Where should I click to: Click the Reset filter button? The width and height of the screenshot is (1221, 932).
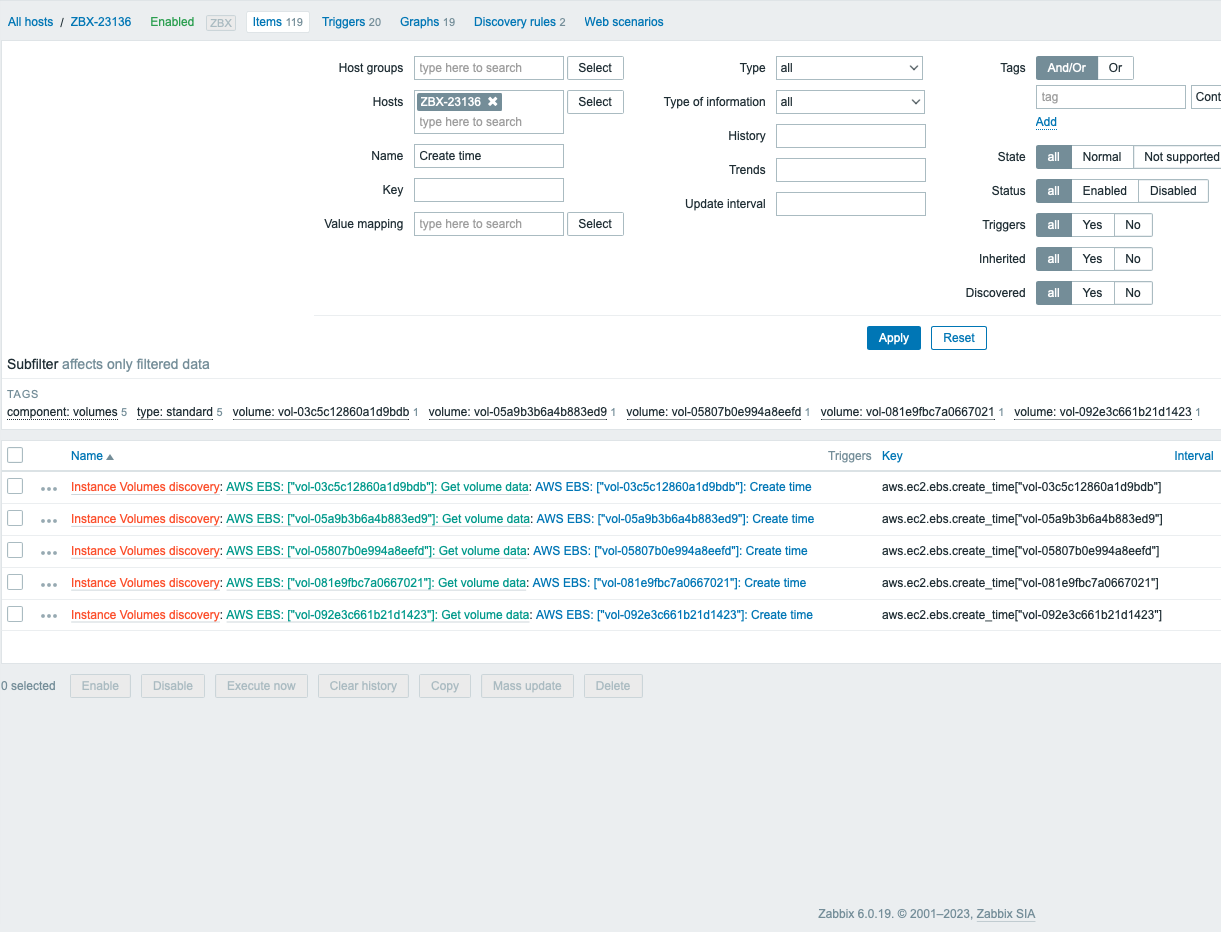(x=958, y=338)
